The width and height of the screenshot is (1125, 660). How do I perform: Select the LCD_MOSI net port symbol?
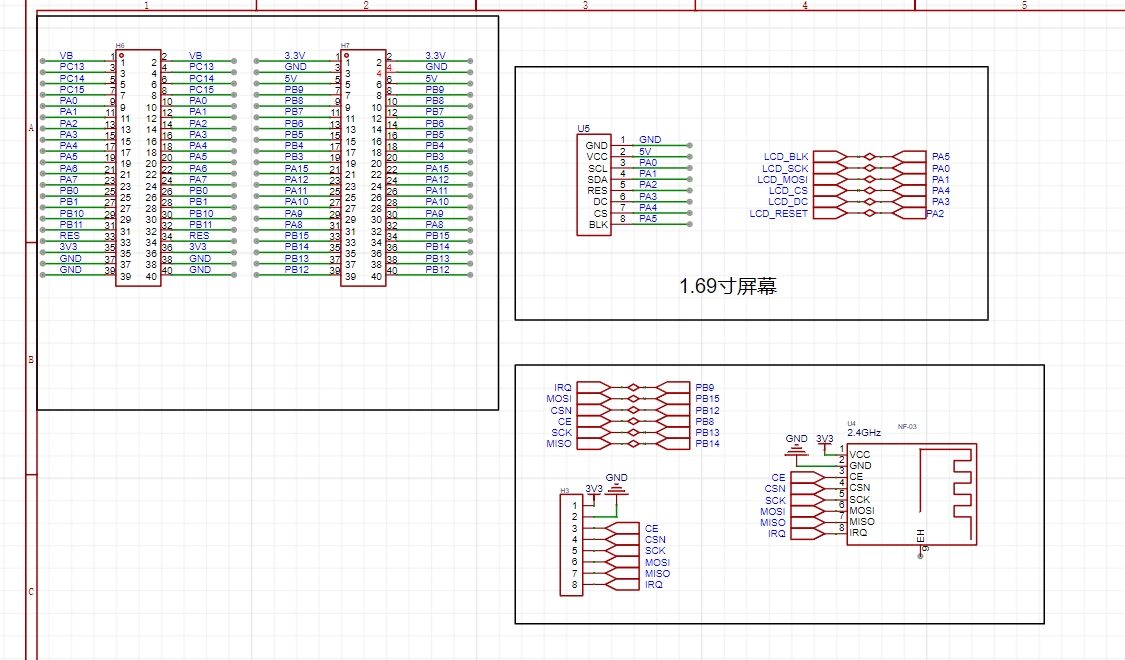(830, 179)
